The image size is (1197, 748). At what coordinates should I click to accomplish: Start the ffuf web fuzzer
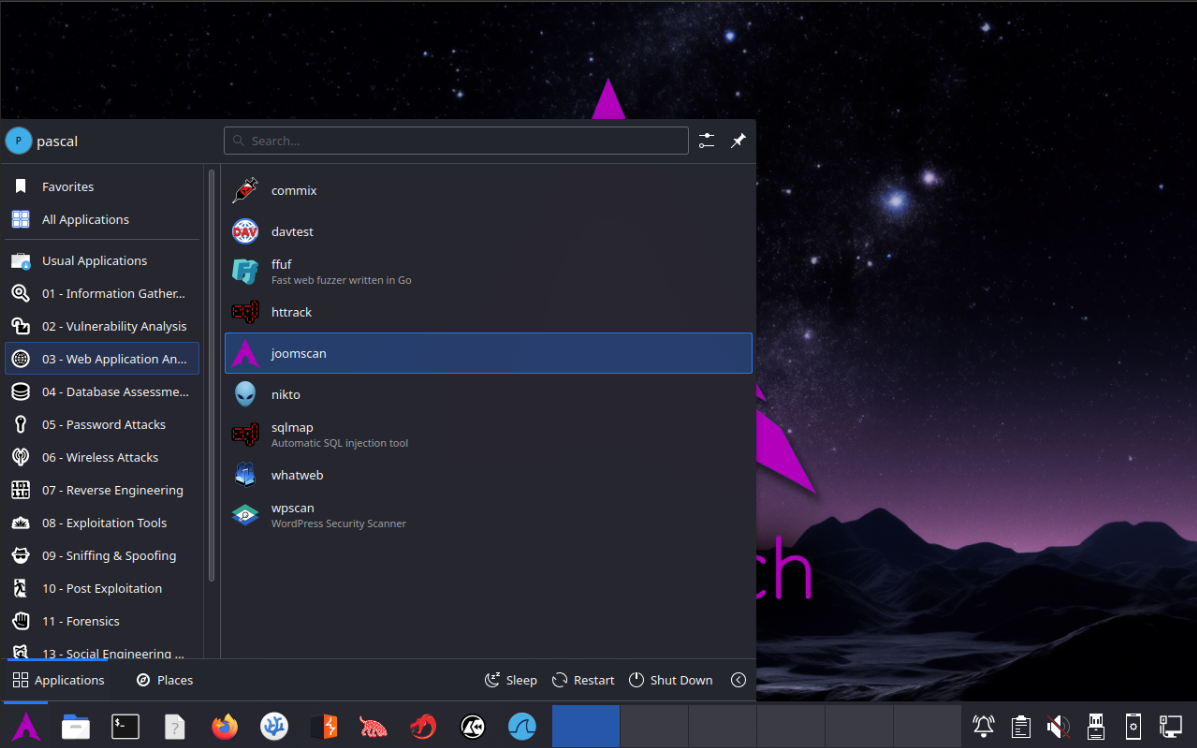click(489, 272)
